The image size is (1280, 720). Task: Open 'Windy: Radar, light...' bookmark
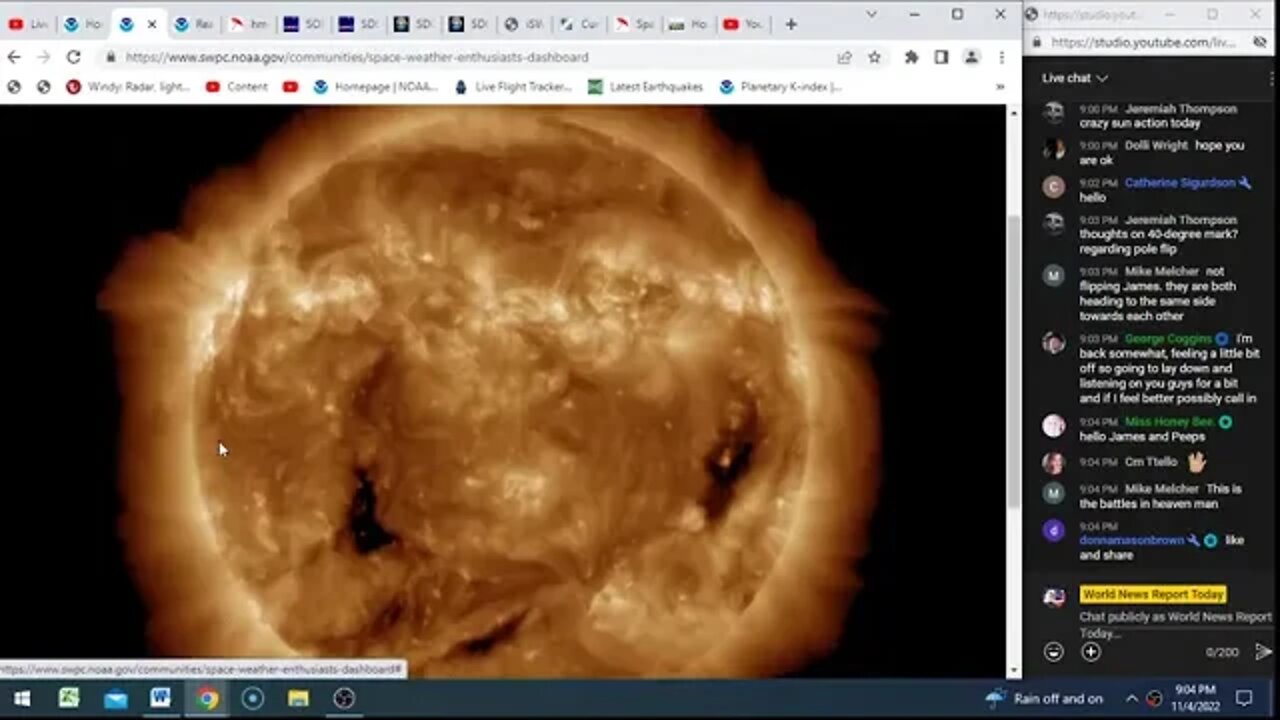pos(128,87)
